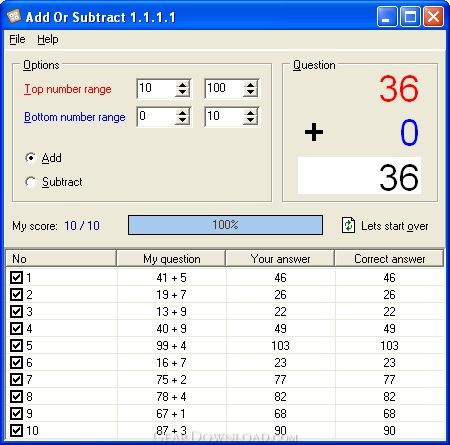Click the Lets start over button
The height and width of the screenshot is (445, 450).
coord(385,226)
